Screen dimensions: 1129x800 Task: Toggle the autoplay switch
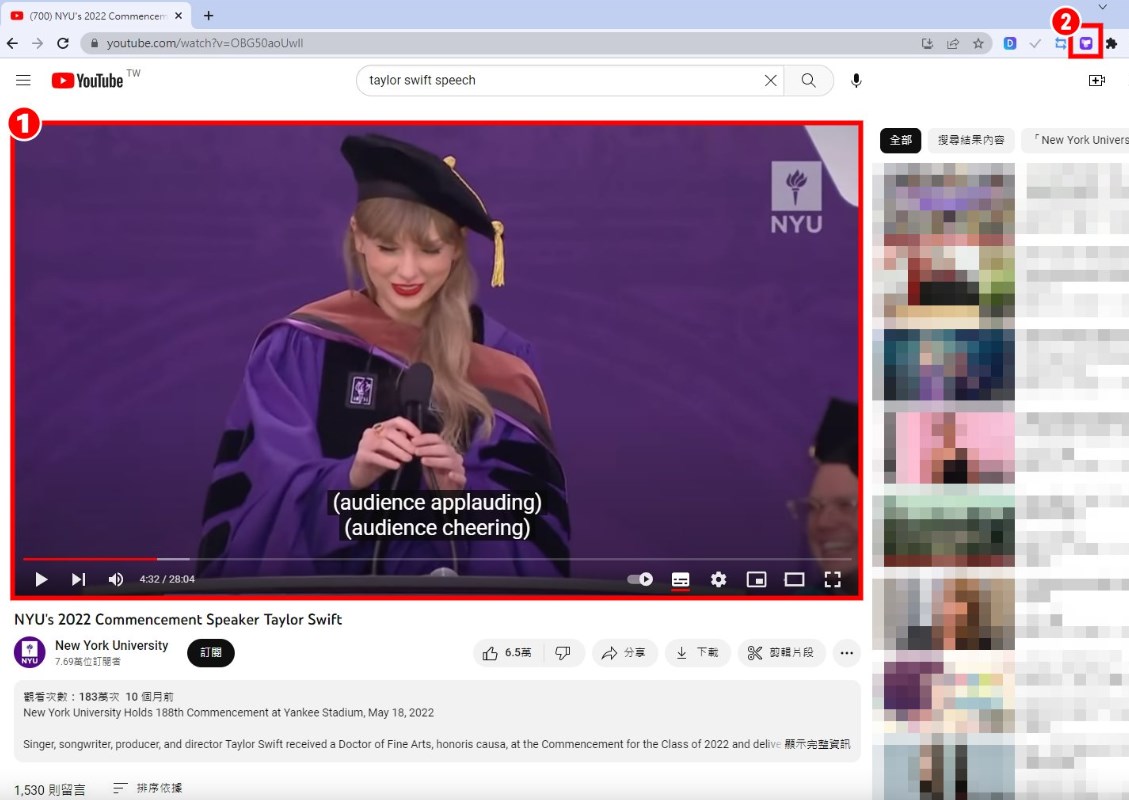point(640,579)
